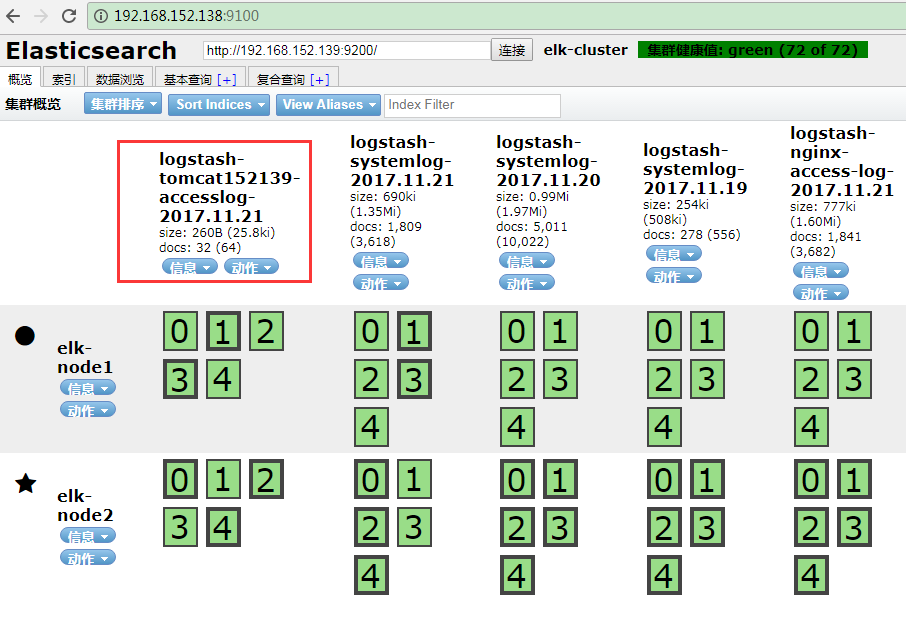Open 信息 menu for logstash-systemlog-2017.11.21

coord(381,261)
